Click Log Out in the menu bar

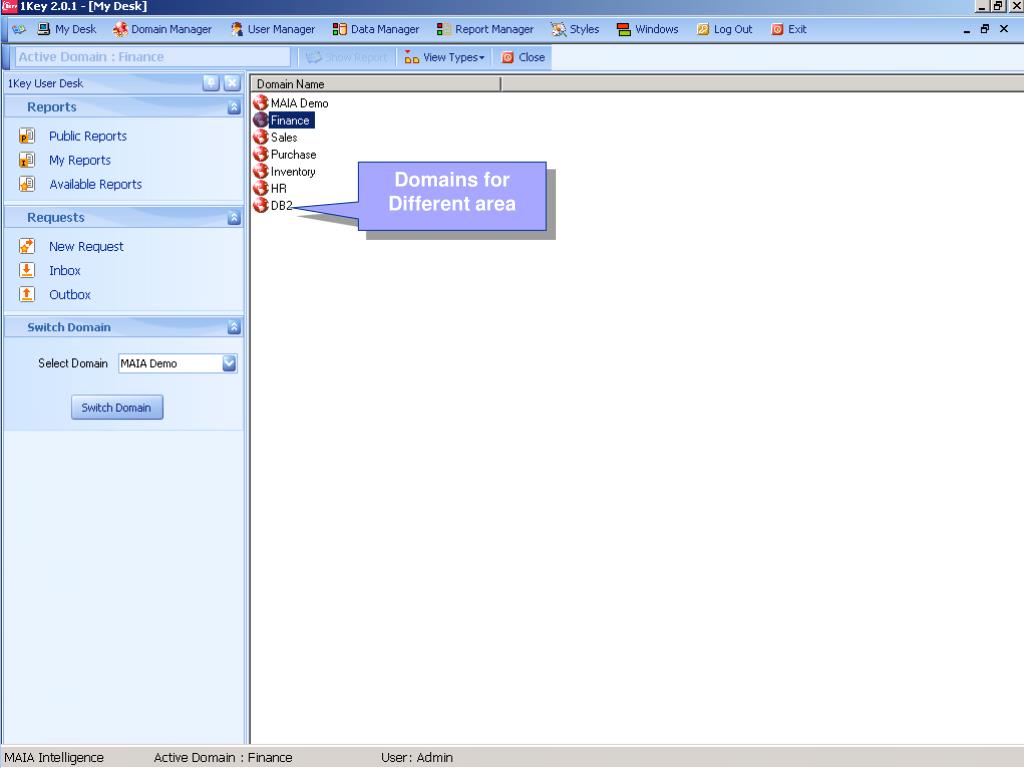pos(725,29)
